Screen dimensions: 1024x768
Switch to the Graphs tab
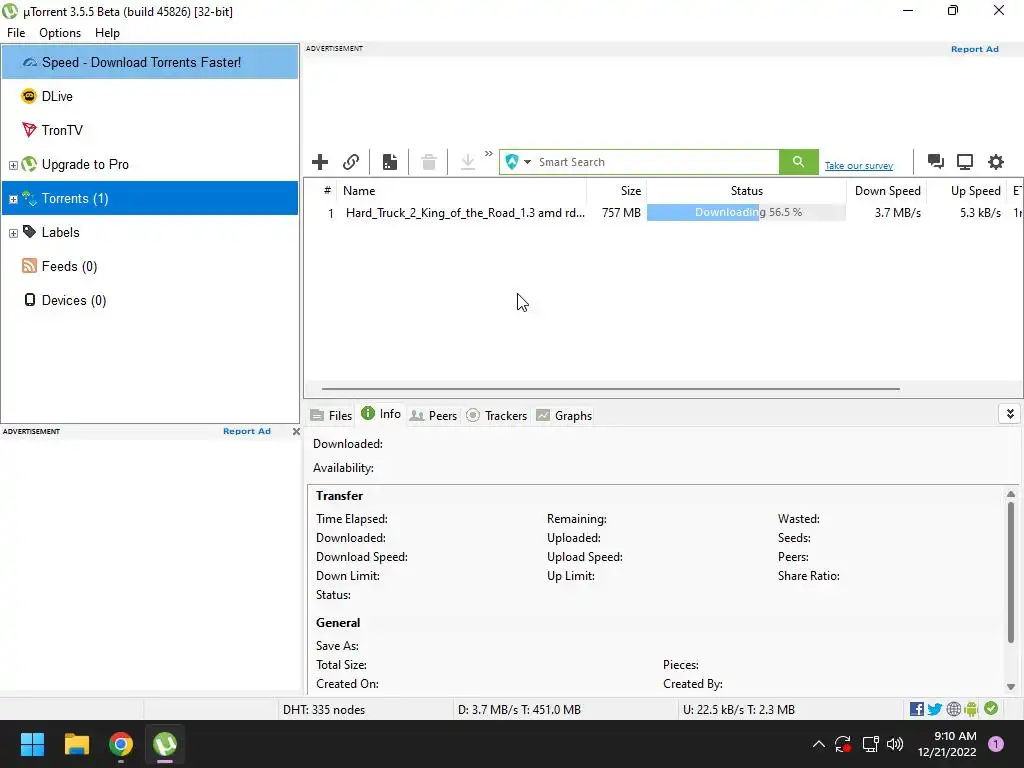[x=564, y=415]
